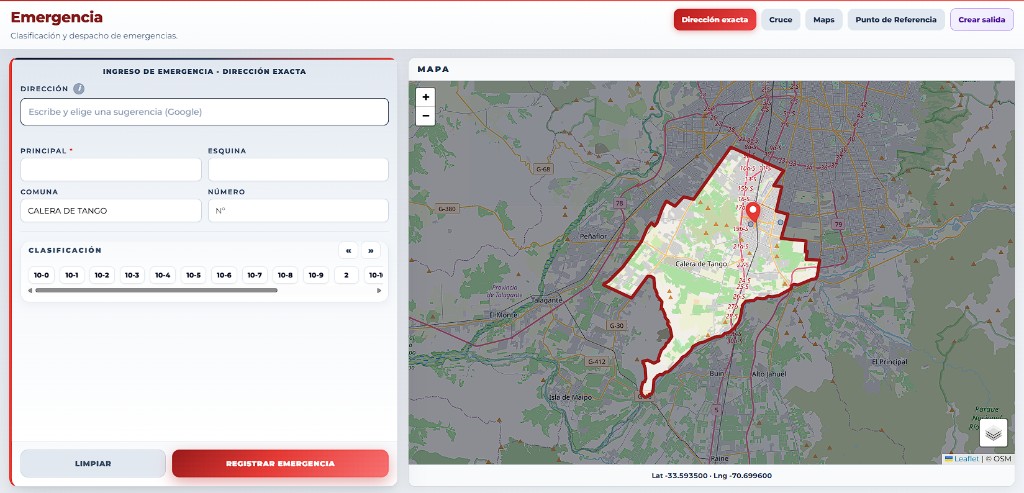The width and height of the screenshot is (1024, 493).
Task: Click the Talagante map label
Action: pyautogui.click(x=547, y=300)
